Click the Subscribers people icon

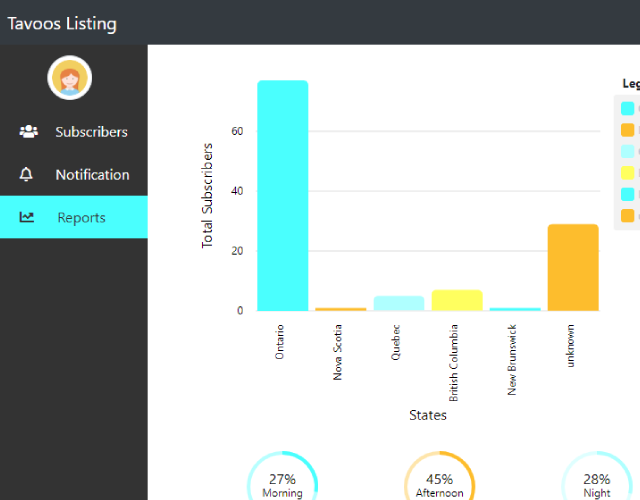pyautogui.click(x=28, y=132)
